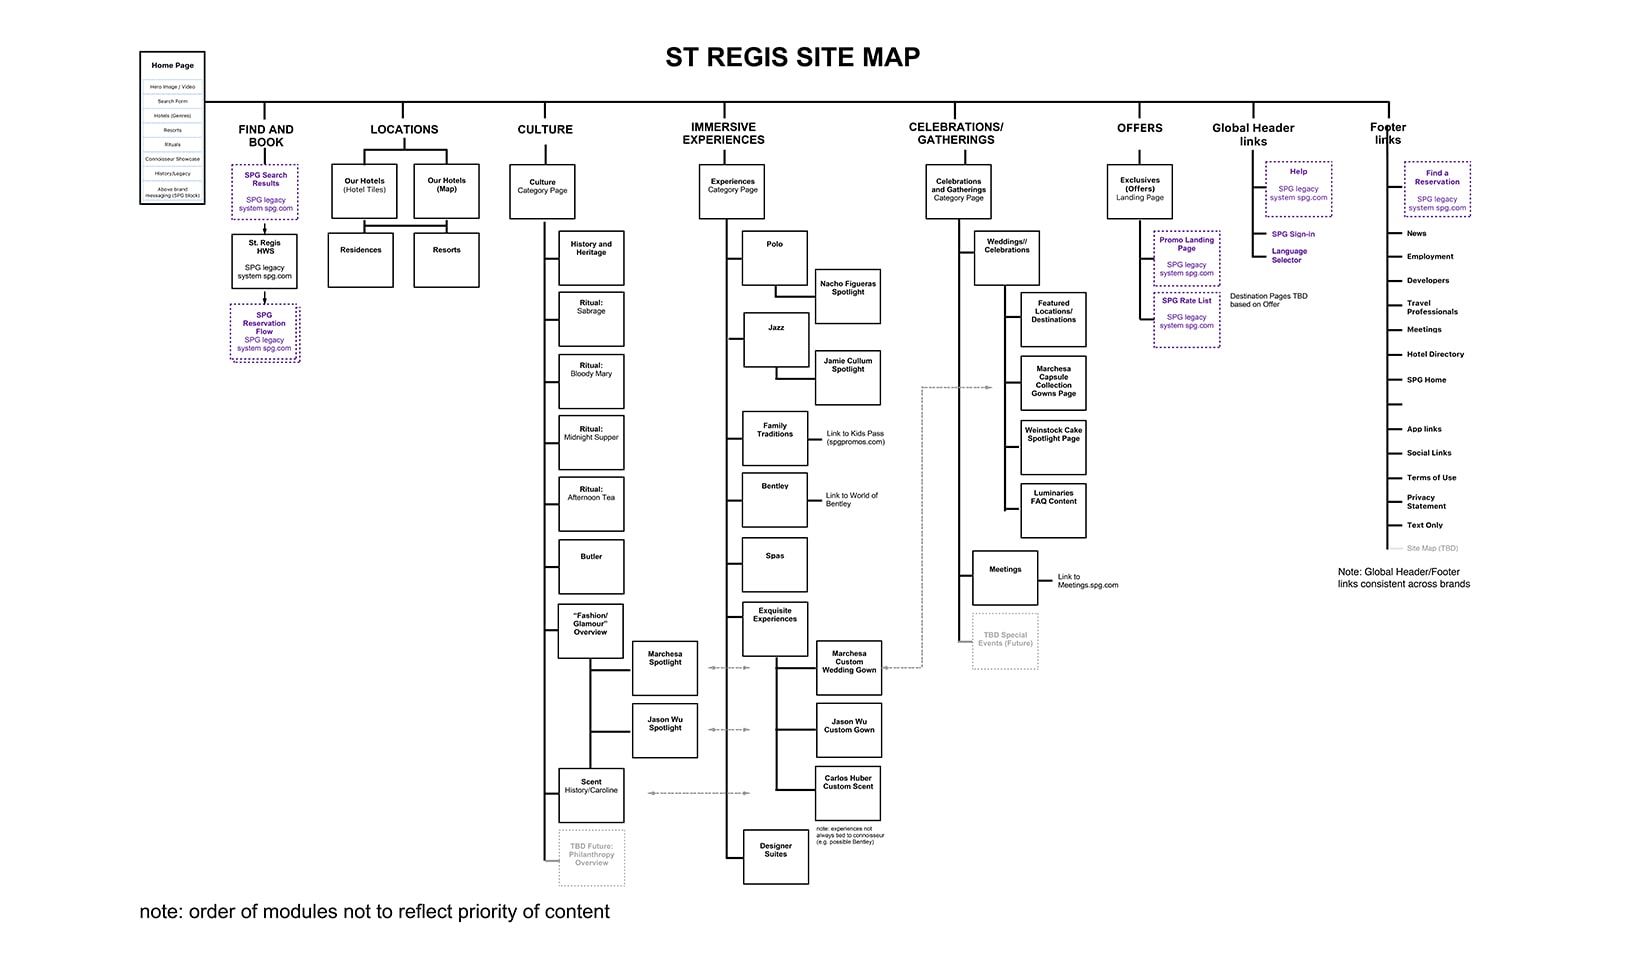Image resolution: width=1629 pixels, height=971 pixels.
Task: Click the Promo Landing Page box
Action: (1186, 258)
